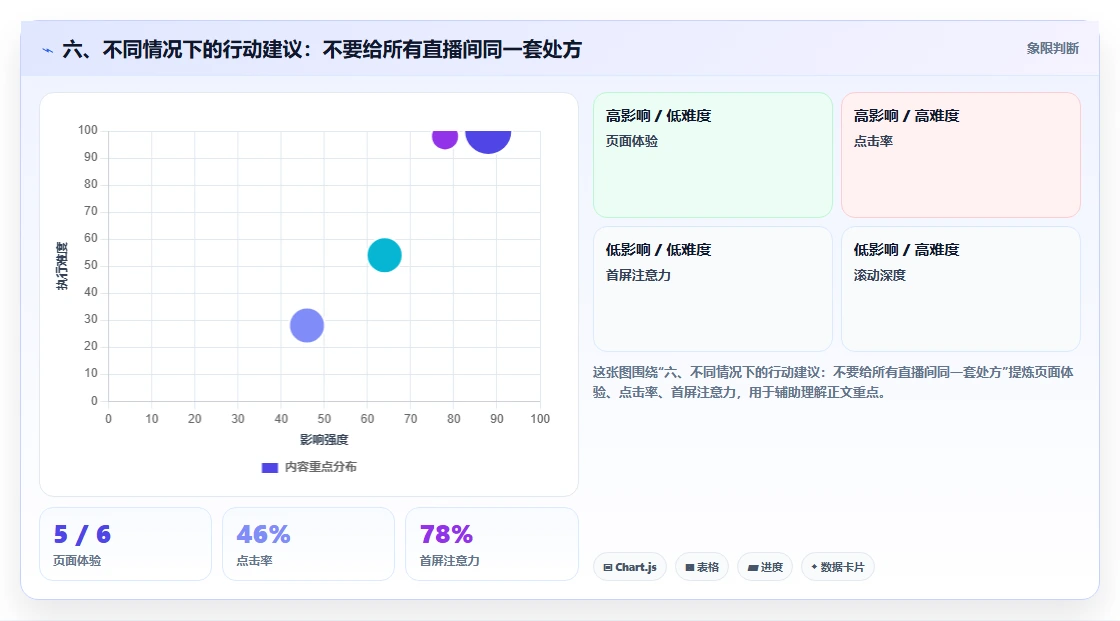Click the purple bubble at top of chart
The width and height of the screenshot is (1120, 621).
coord(444,138)
